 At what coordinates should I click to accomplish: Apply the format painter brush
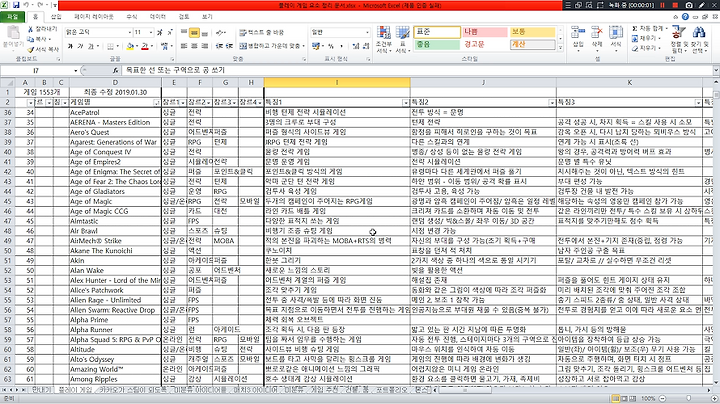click(43, 49)
